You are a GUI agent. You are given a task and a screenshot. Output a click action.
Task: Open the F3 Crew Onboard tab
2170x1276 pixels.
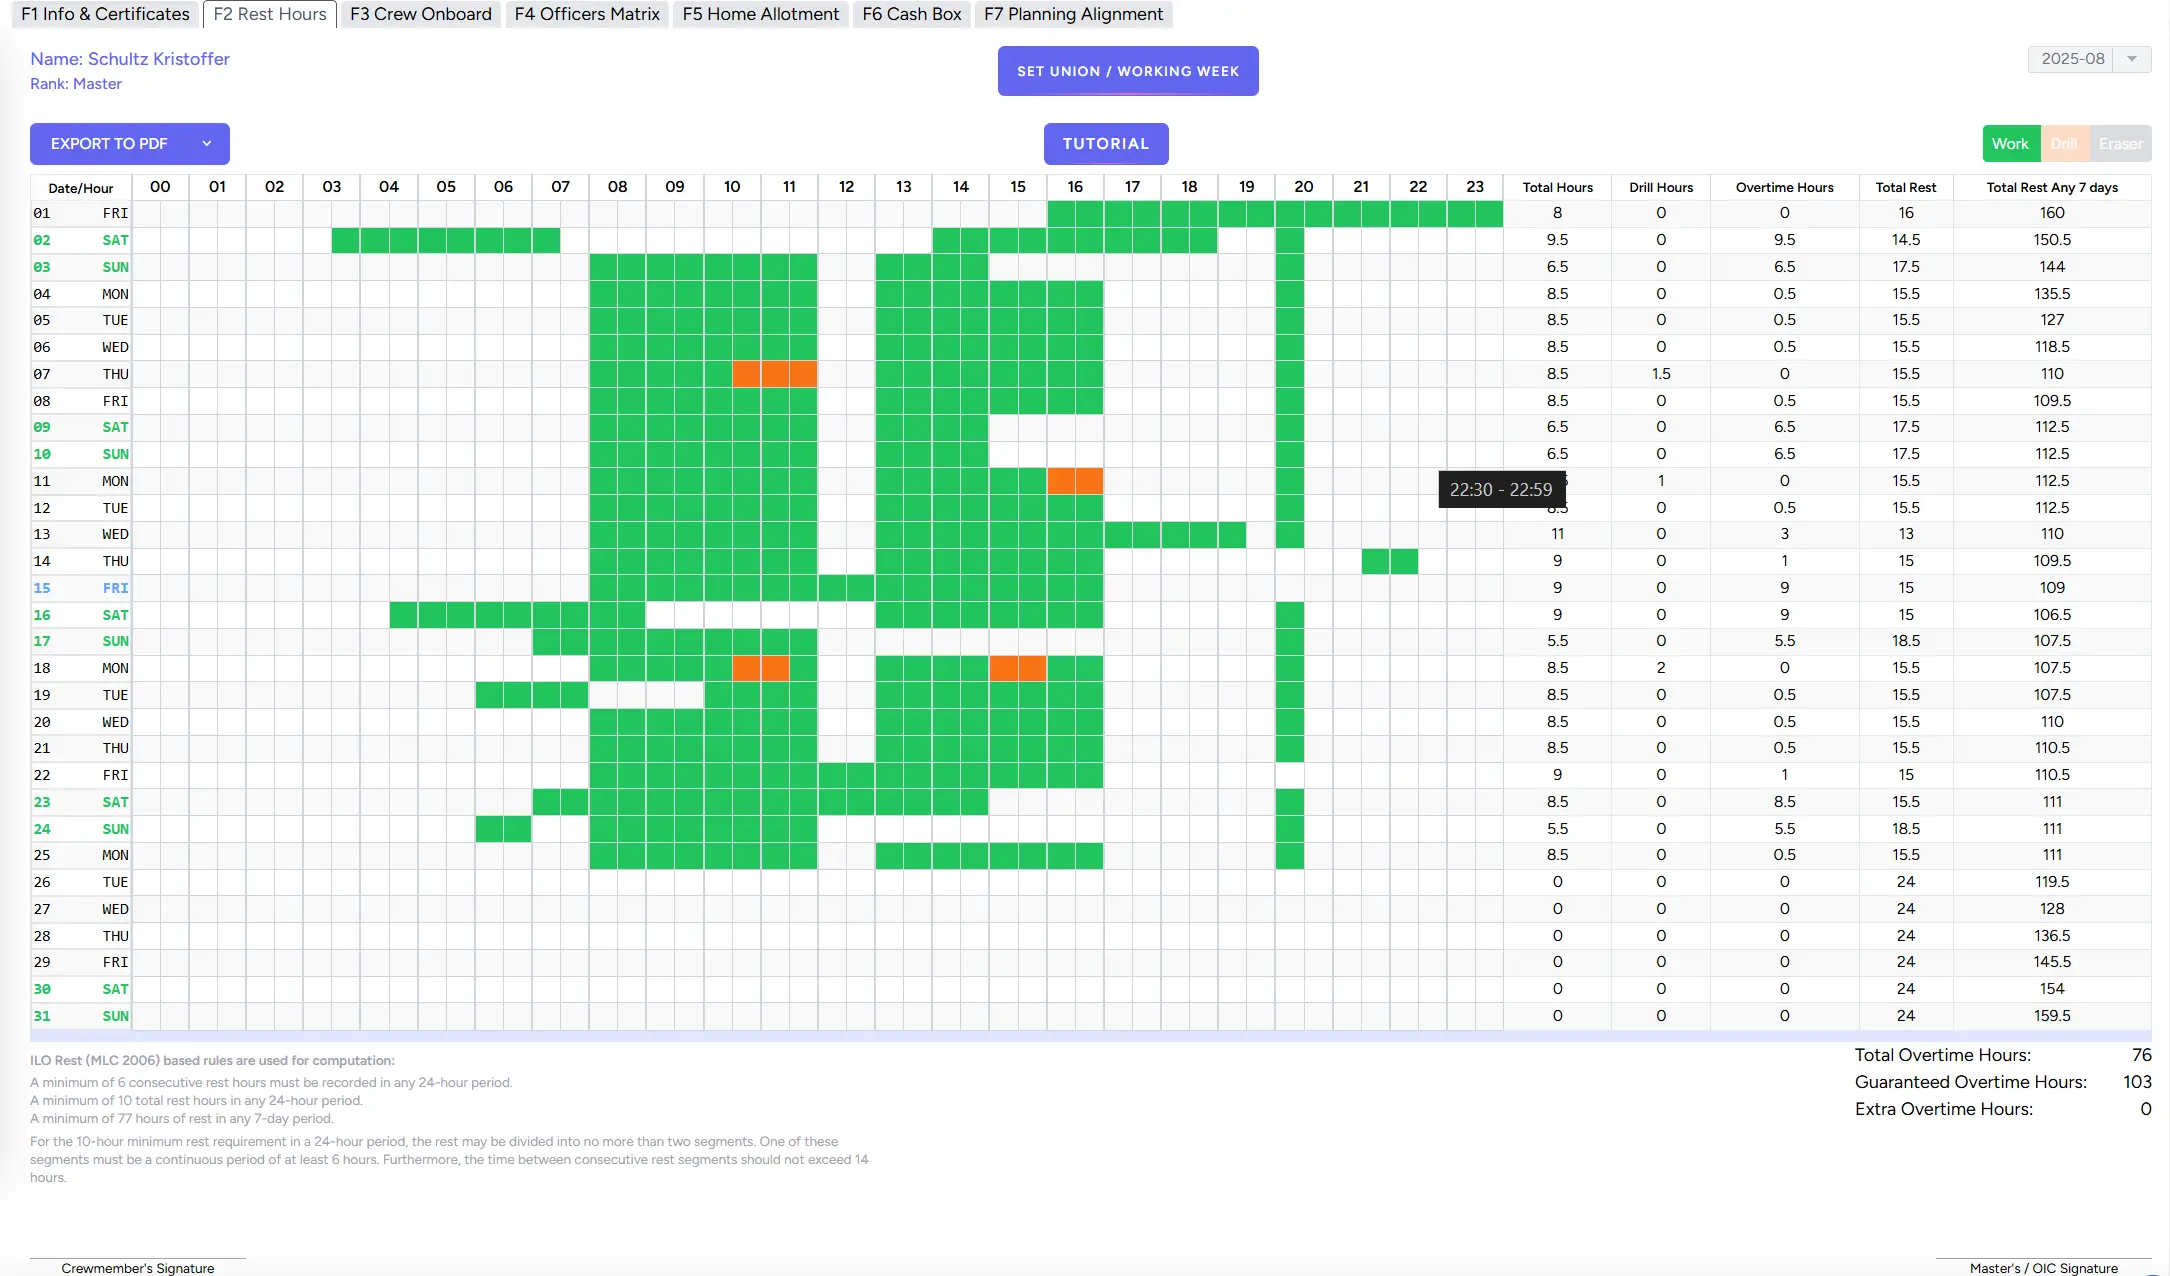419,14
